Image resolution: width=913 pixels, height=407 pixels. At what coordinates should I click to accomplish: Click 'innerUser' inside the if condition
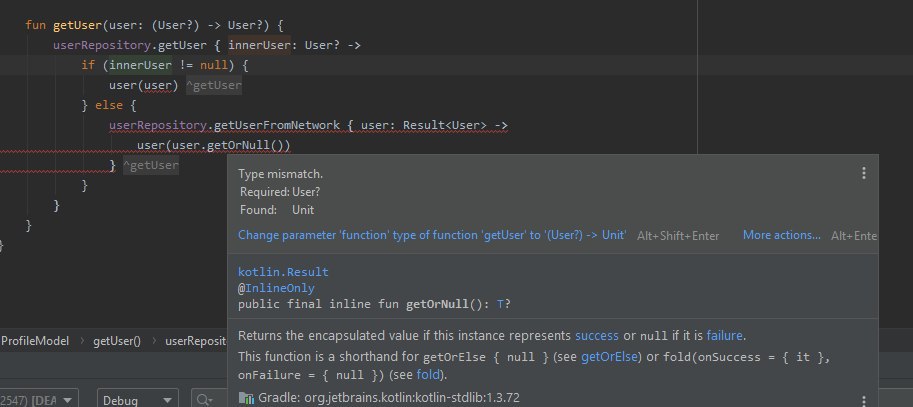point(140,65)
